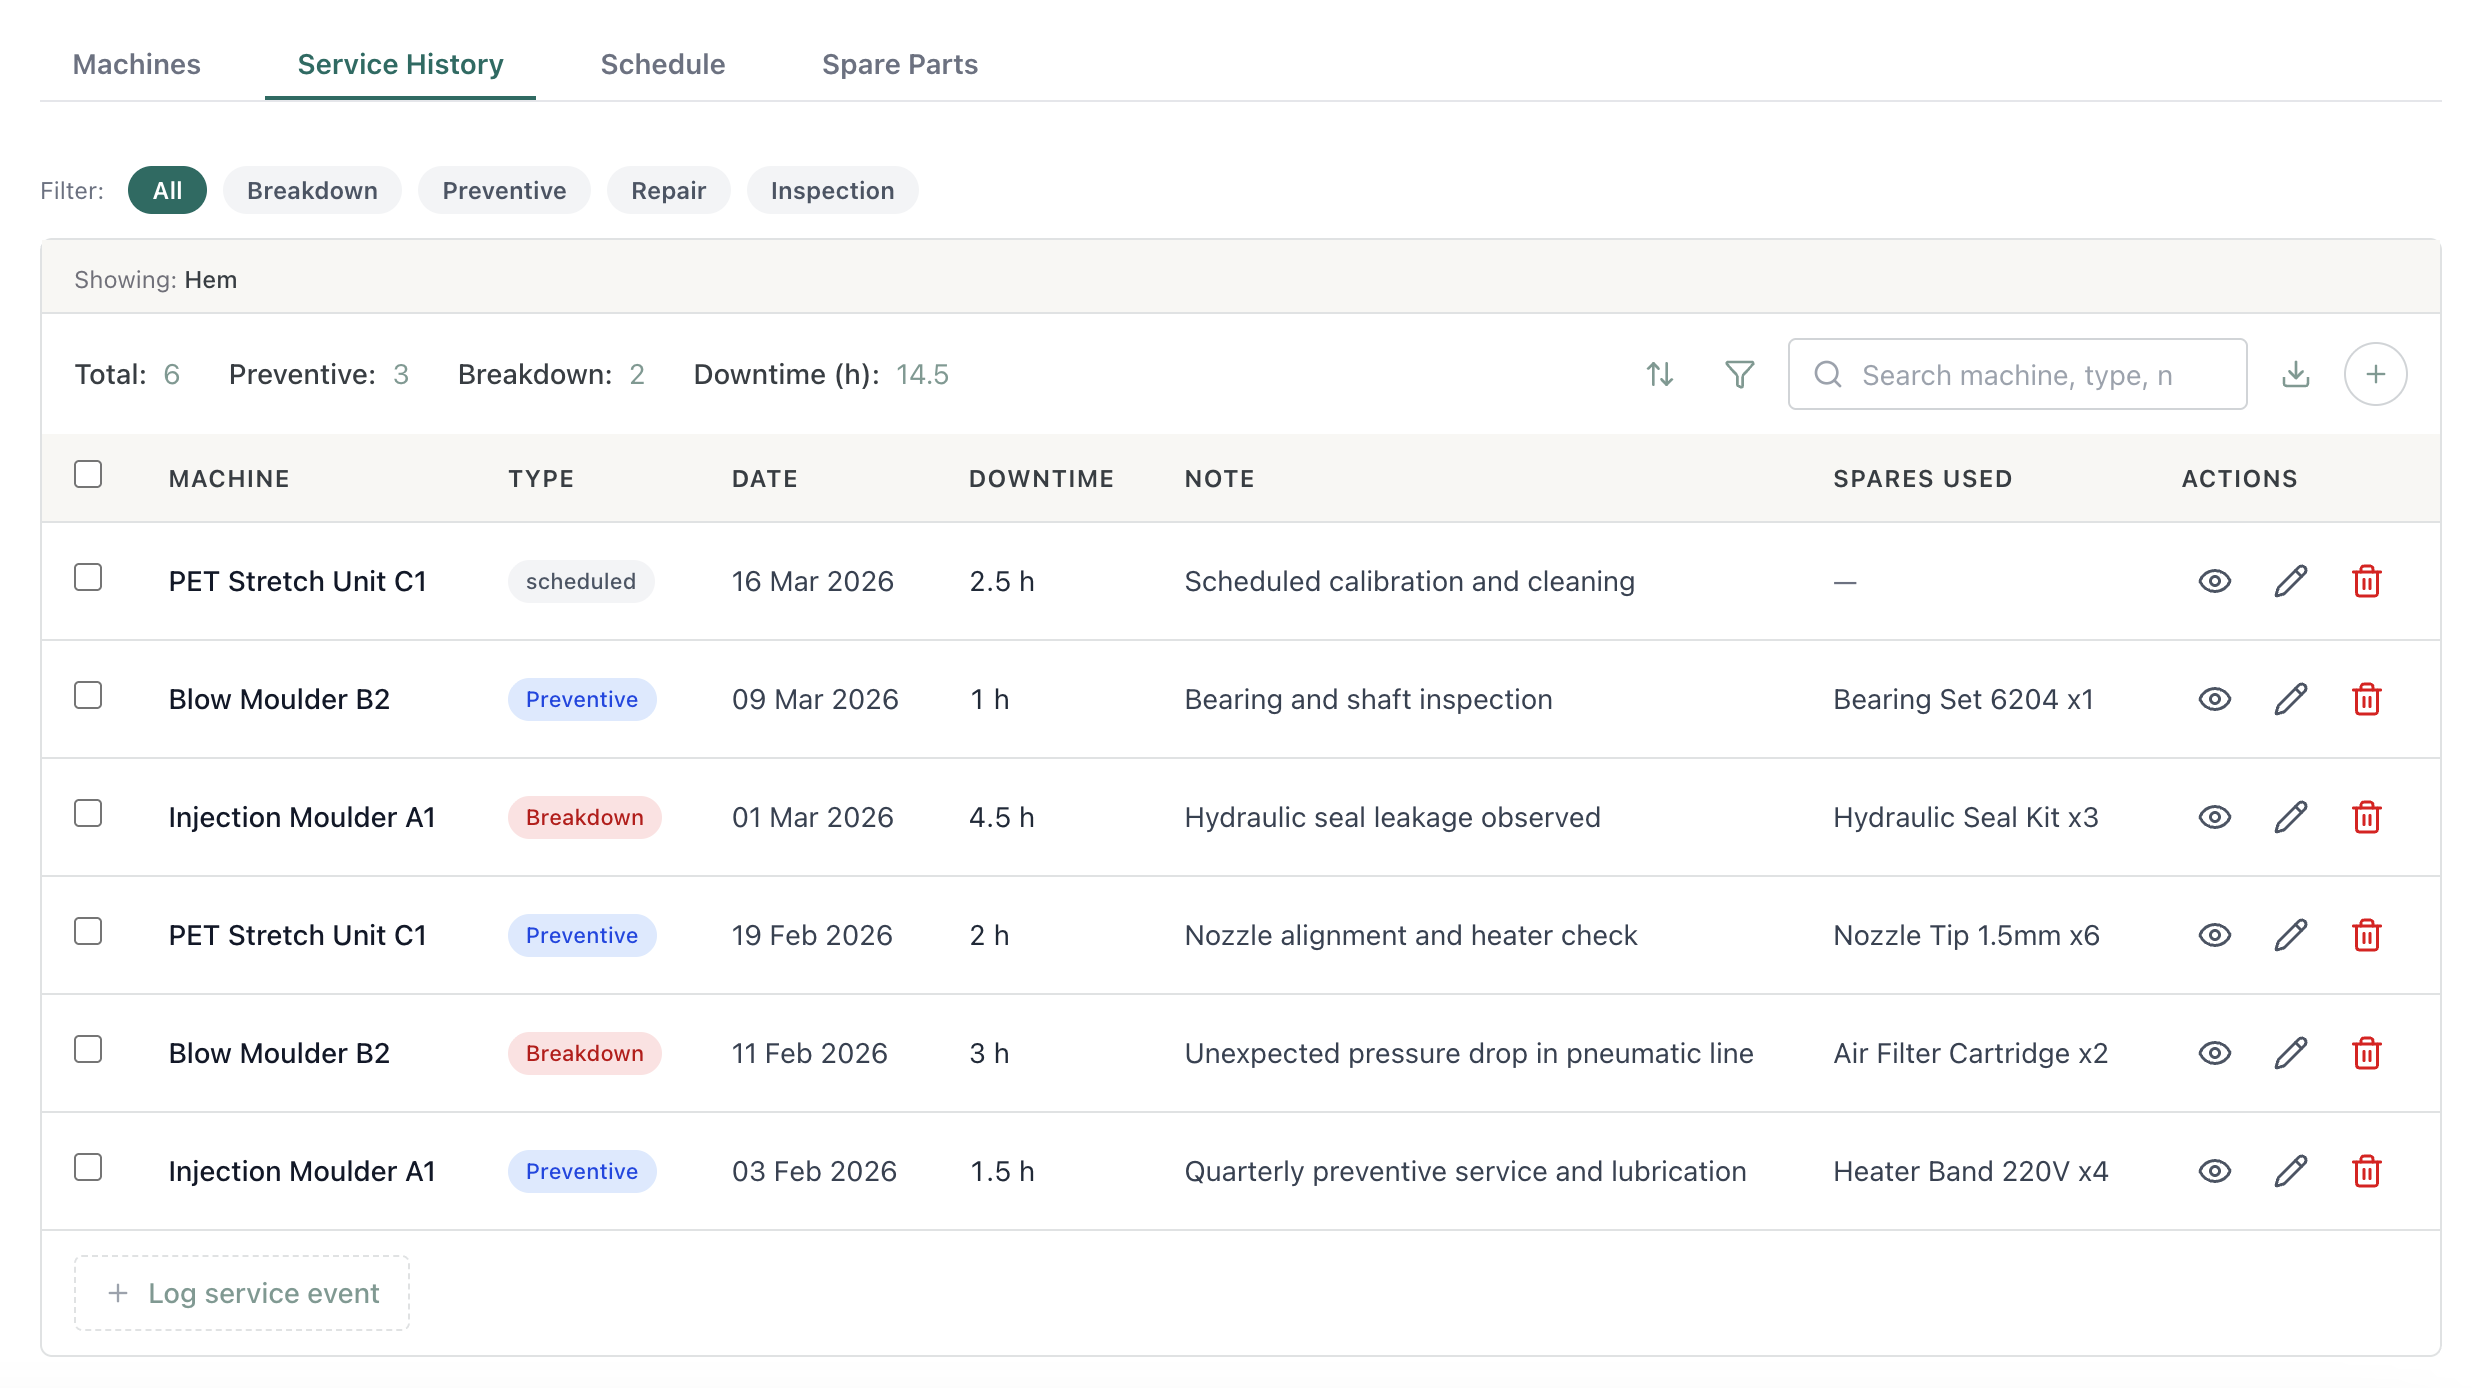Delete the 11 Feb 2026 Blow Moulder record
The height and width of the screenshot is (1388, 2490).
(x=2366, y=1053)
